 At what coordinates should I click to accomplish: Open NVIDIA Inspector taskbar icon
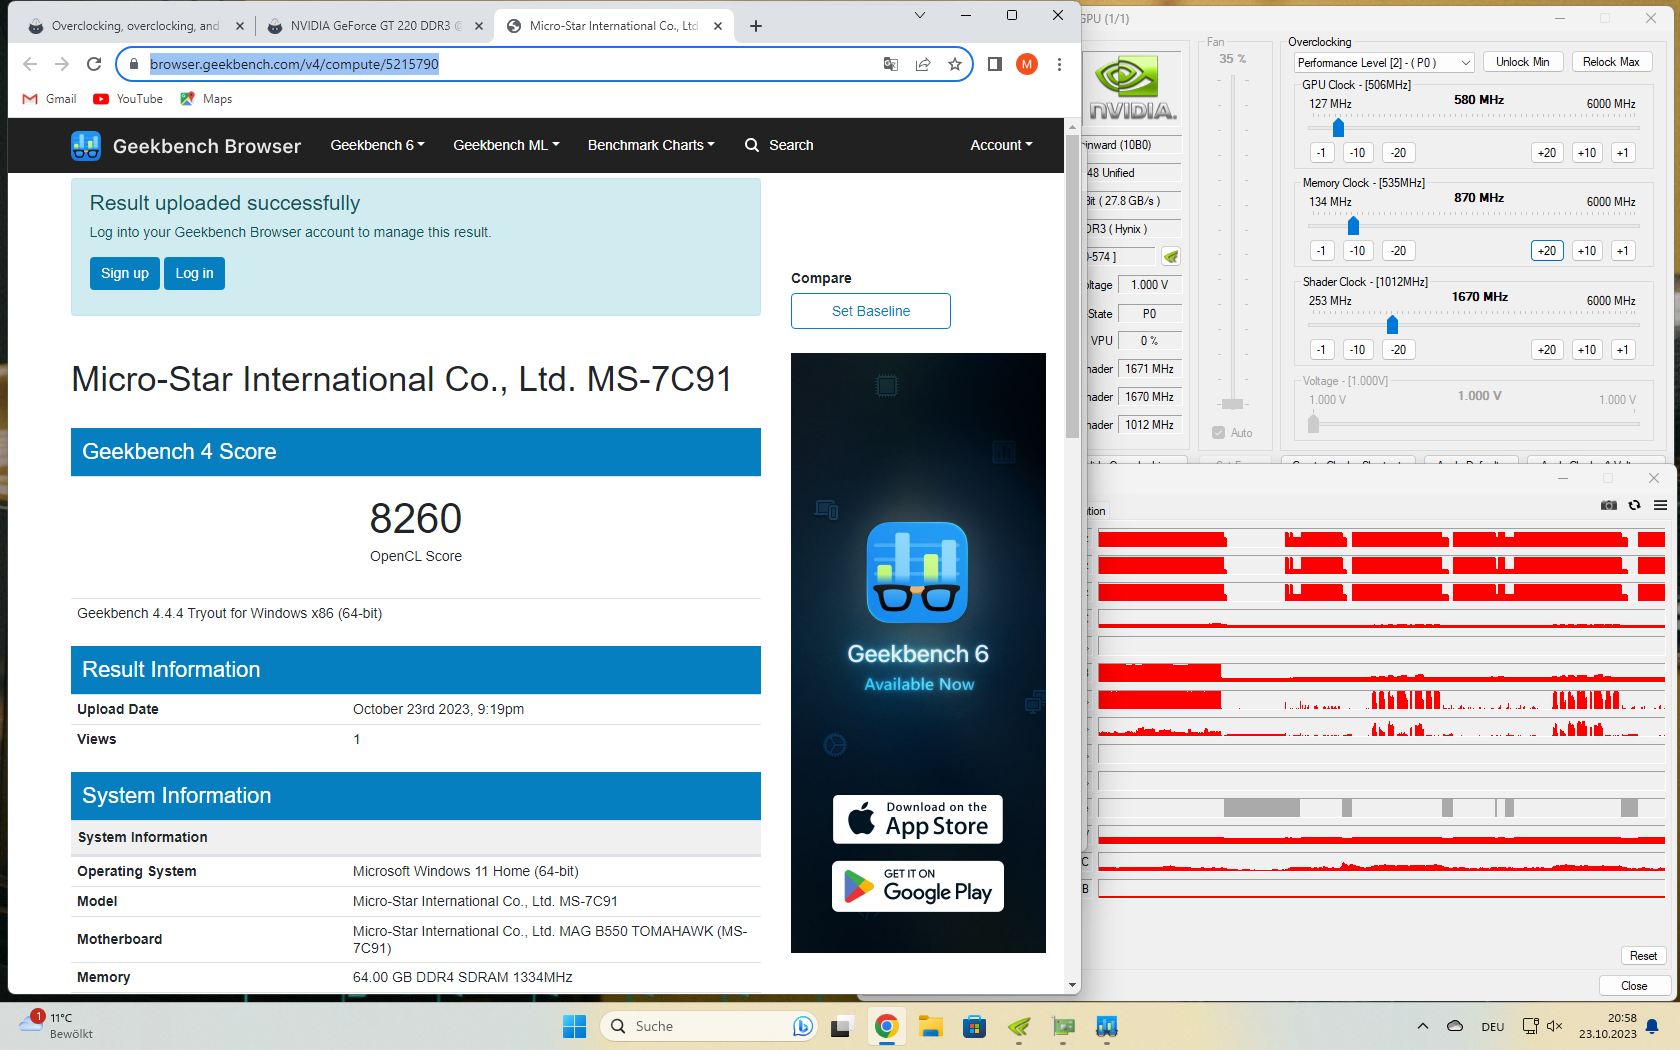pyautogui.click(x=1019, y=1026)
